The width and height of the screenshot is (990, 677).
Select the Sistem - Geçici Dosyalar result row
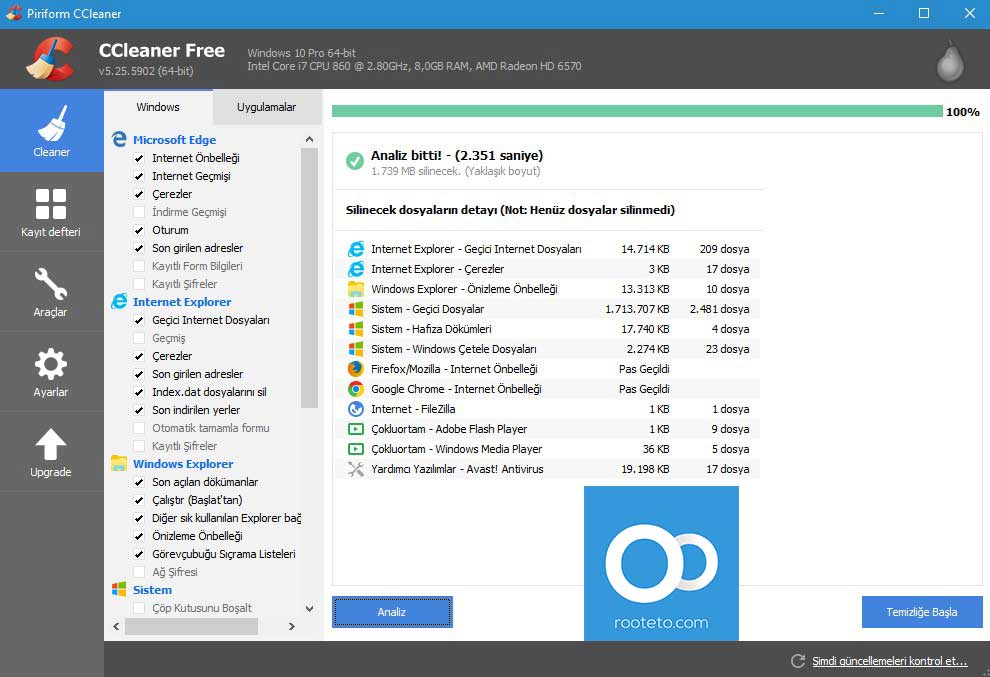coord(548,309)
